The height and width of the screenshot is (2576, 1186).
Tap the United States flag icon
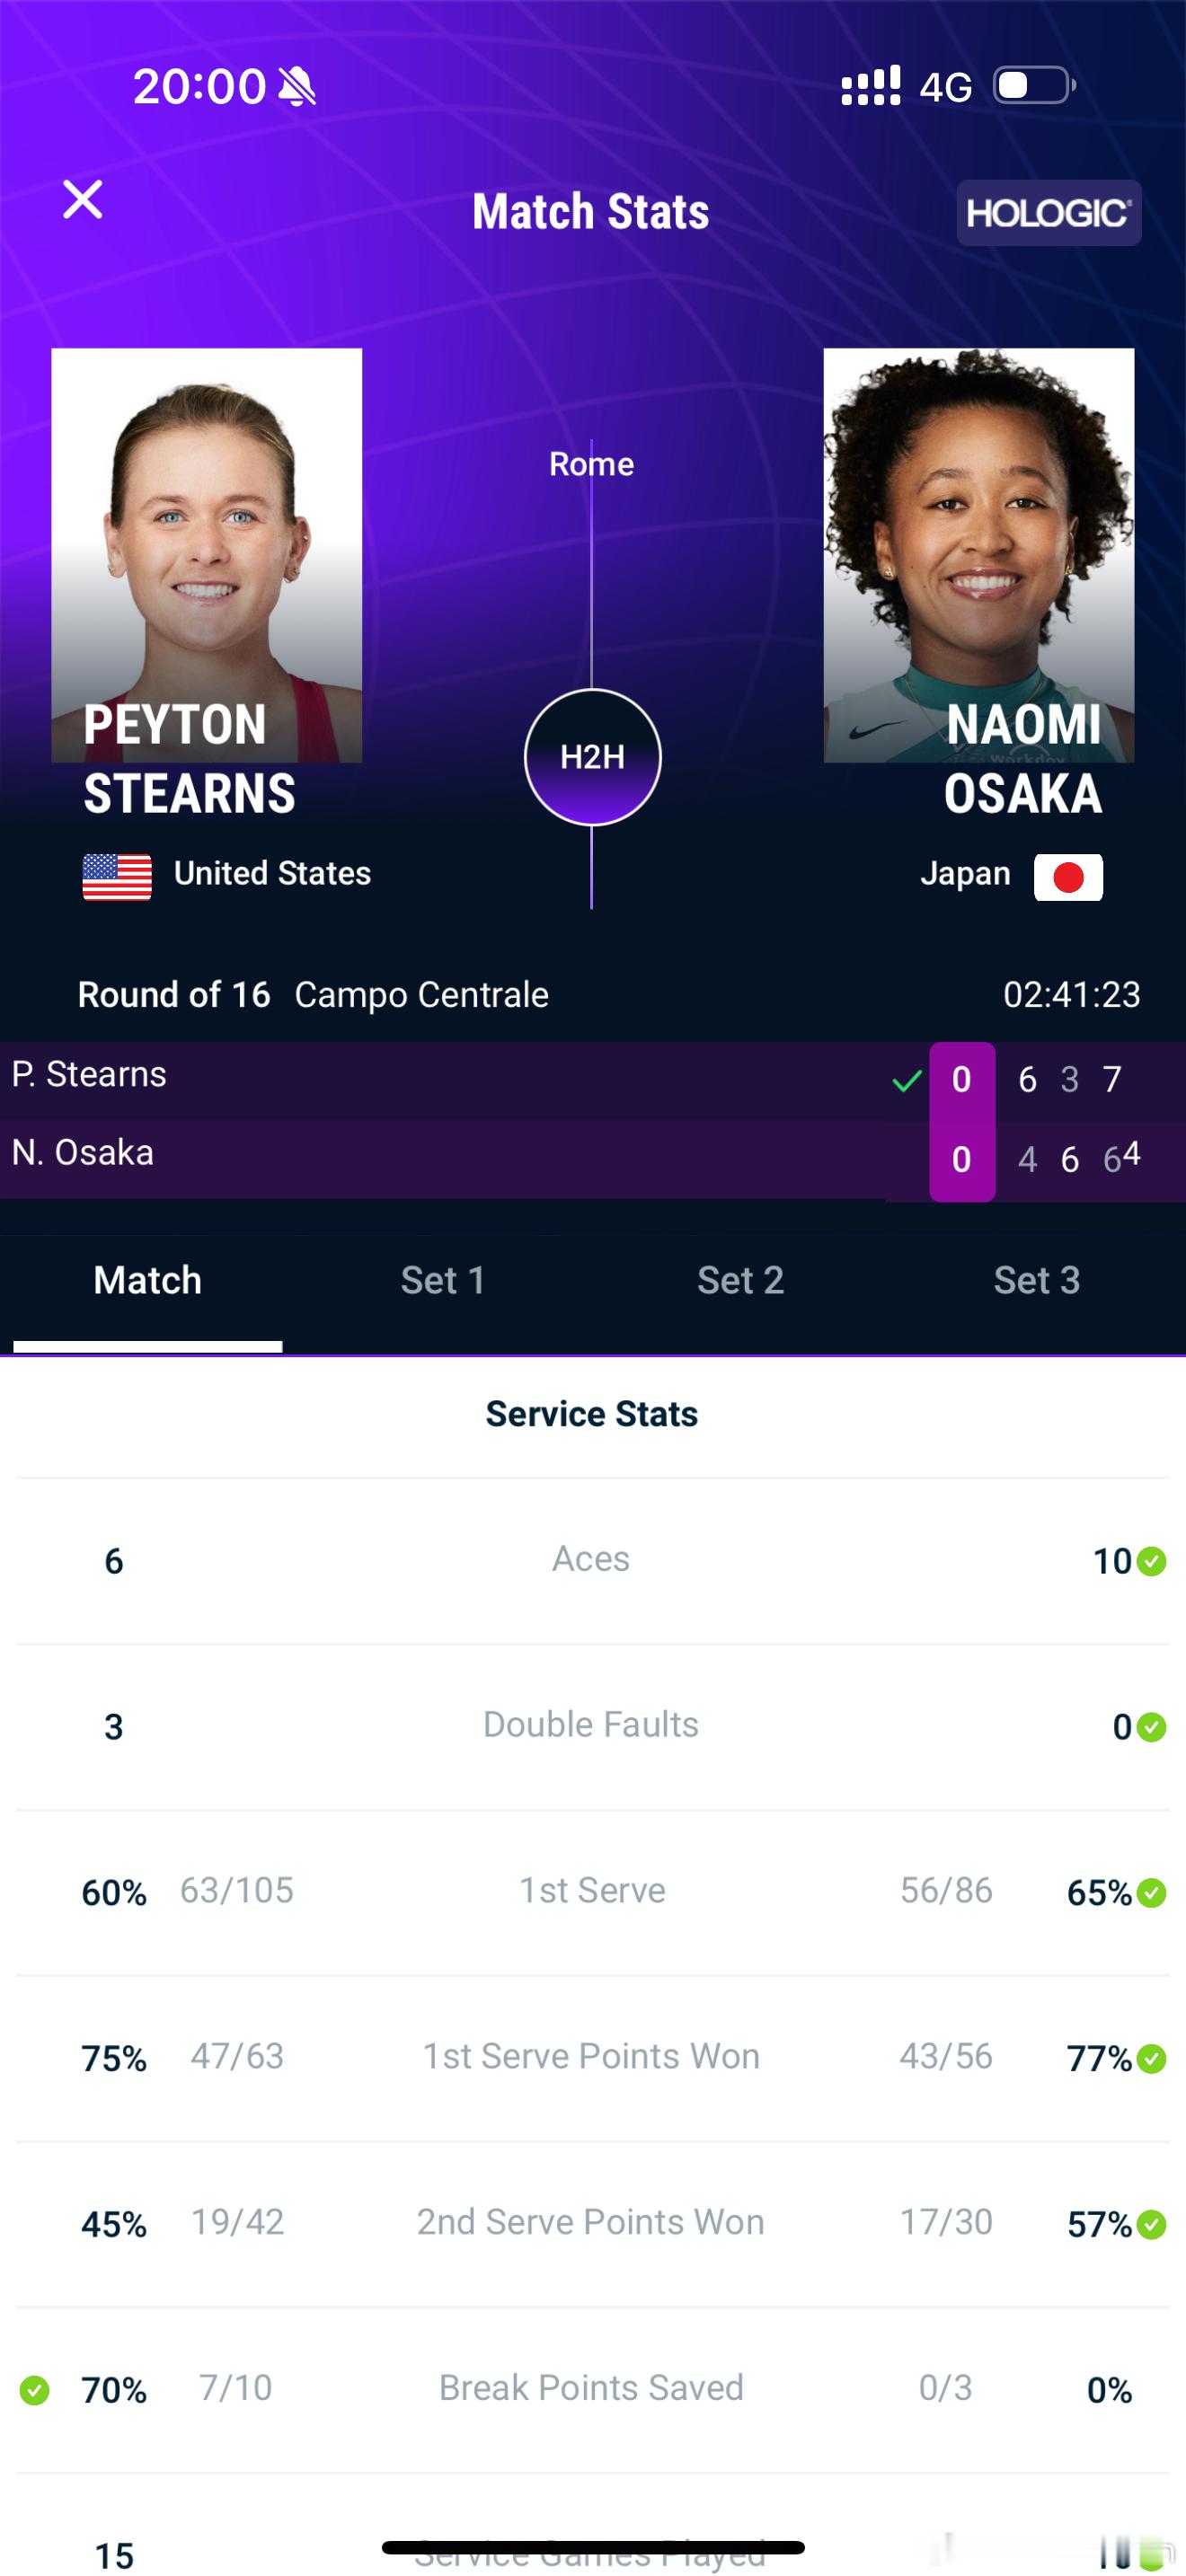coord(117,877)
